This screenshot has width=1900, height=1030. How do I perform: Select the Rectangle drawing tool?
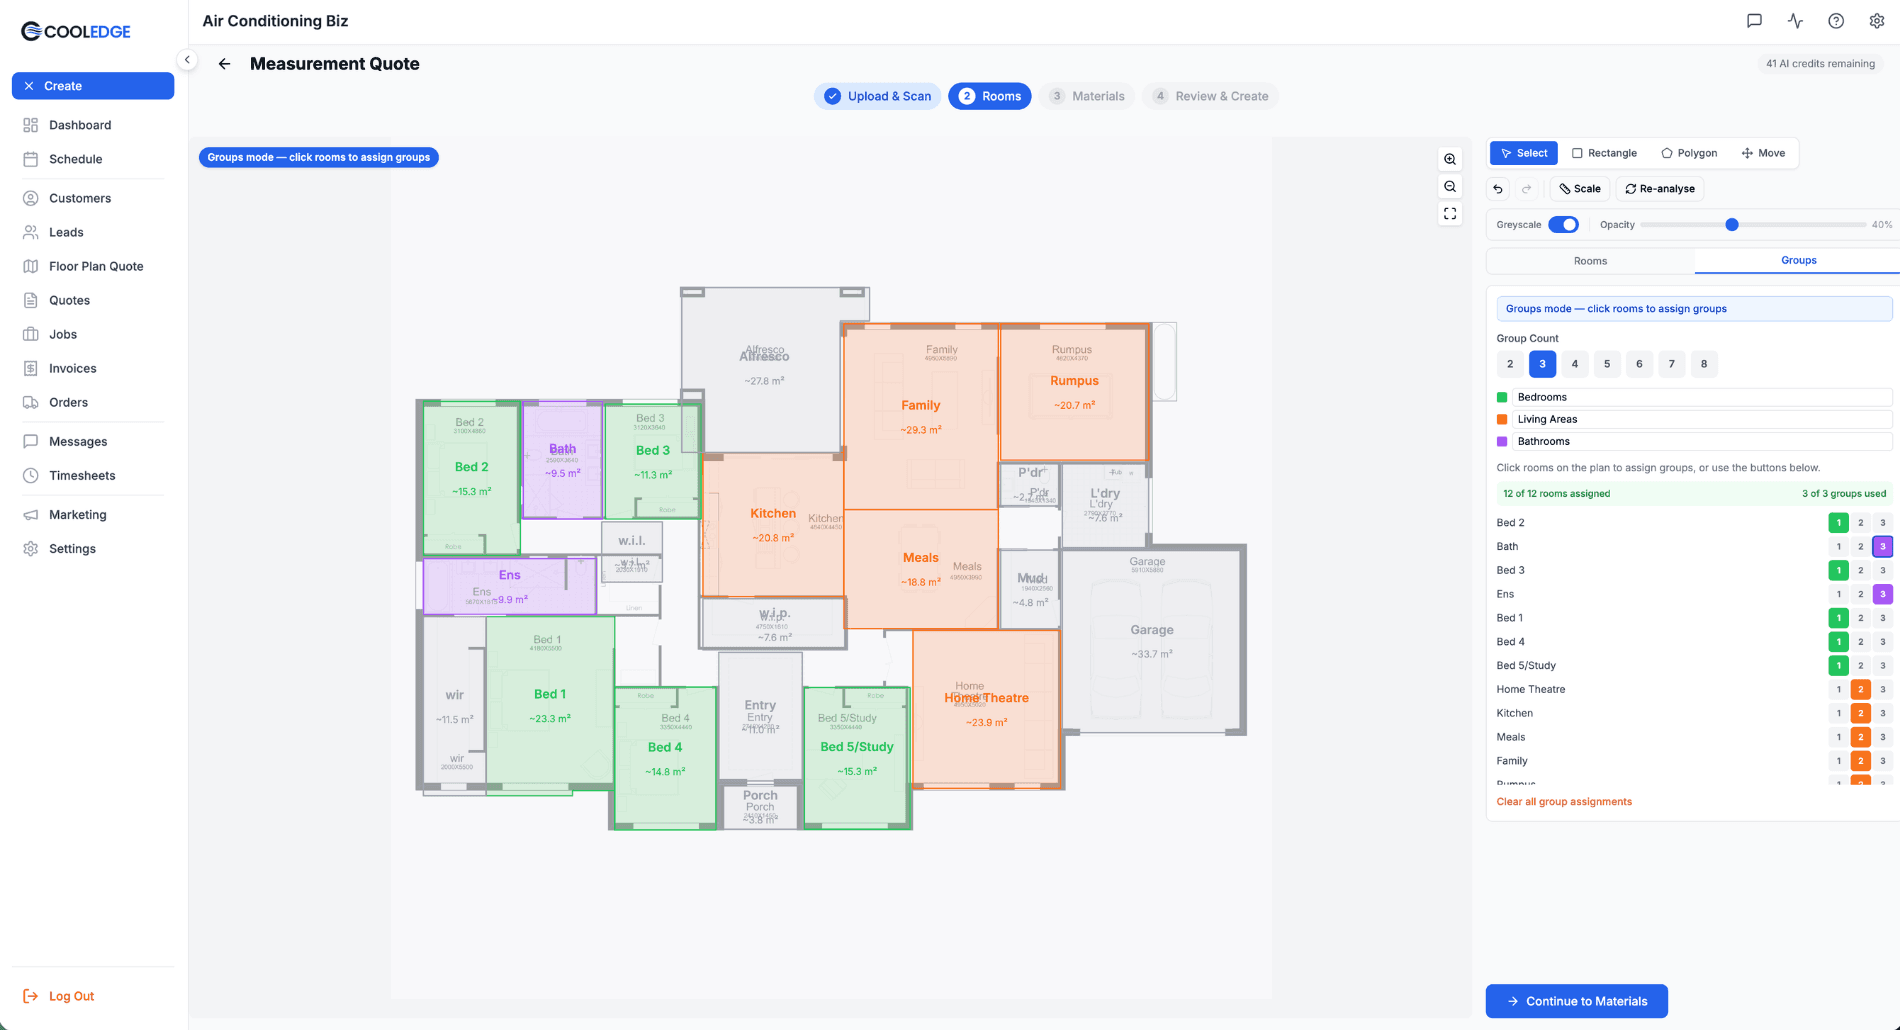[1604, 152]
